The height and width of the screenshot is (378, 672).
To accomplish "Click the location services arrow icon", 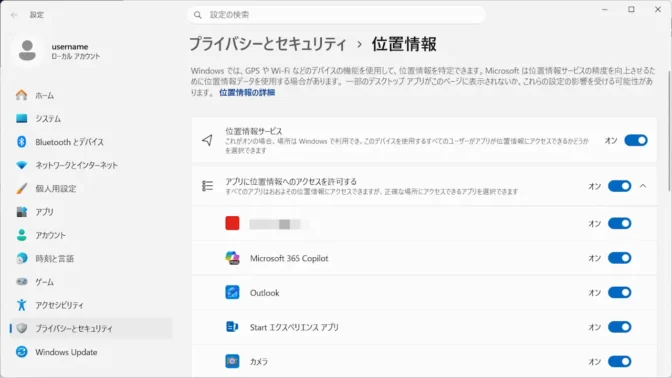I will coord(207,140).
